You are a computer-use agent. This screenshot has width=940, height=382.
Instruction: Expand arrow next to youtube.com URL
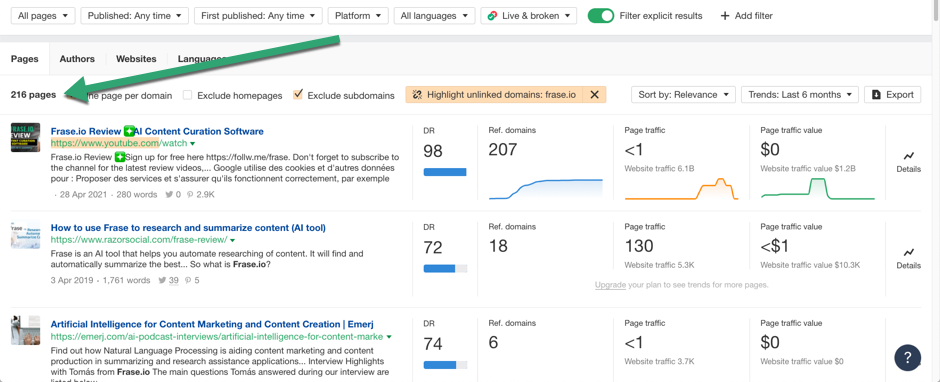[192, 144]
